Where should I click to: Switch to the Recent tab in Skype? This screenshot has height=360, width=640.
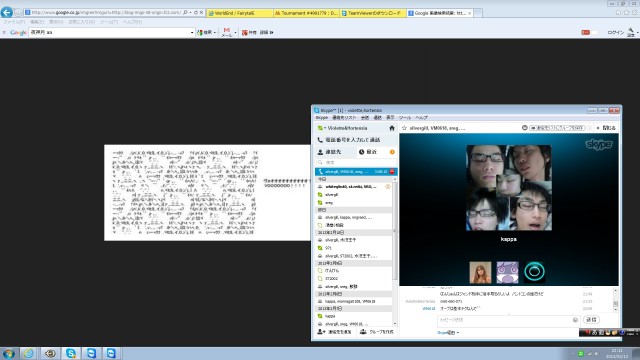[375, 152]
